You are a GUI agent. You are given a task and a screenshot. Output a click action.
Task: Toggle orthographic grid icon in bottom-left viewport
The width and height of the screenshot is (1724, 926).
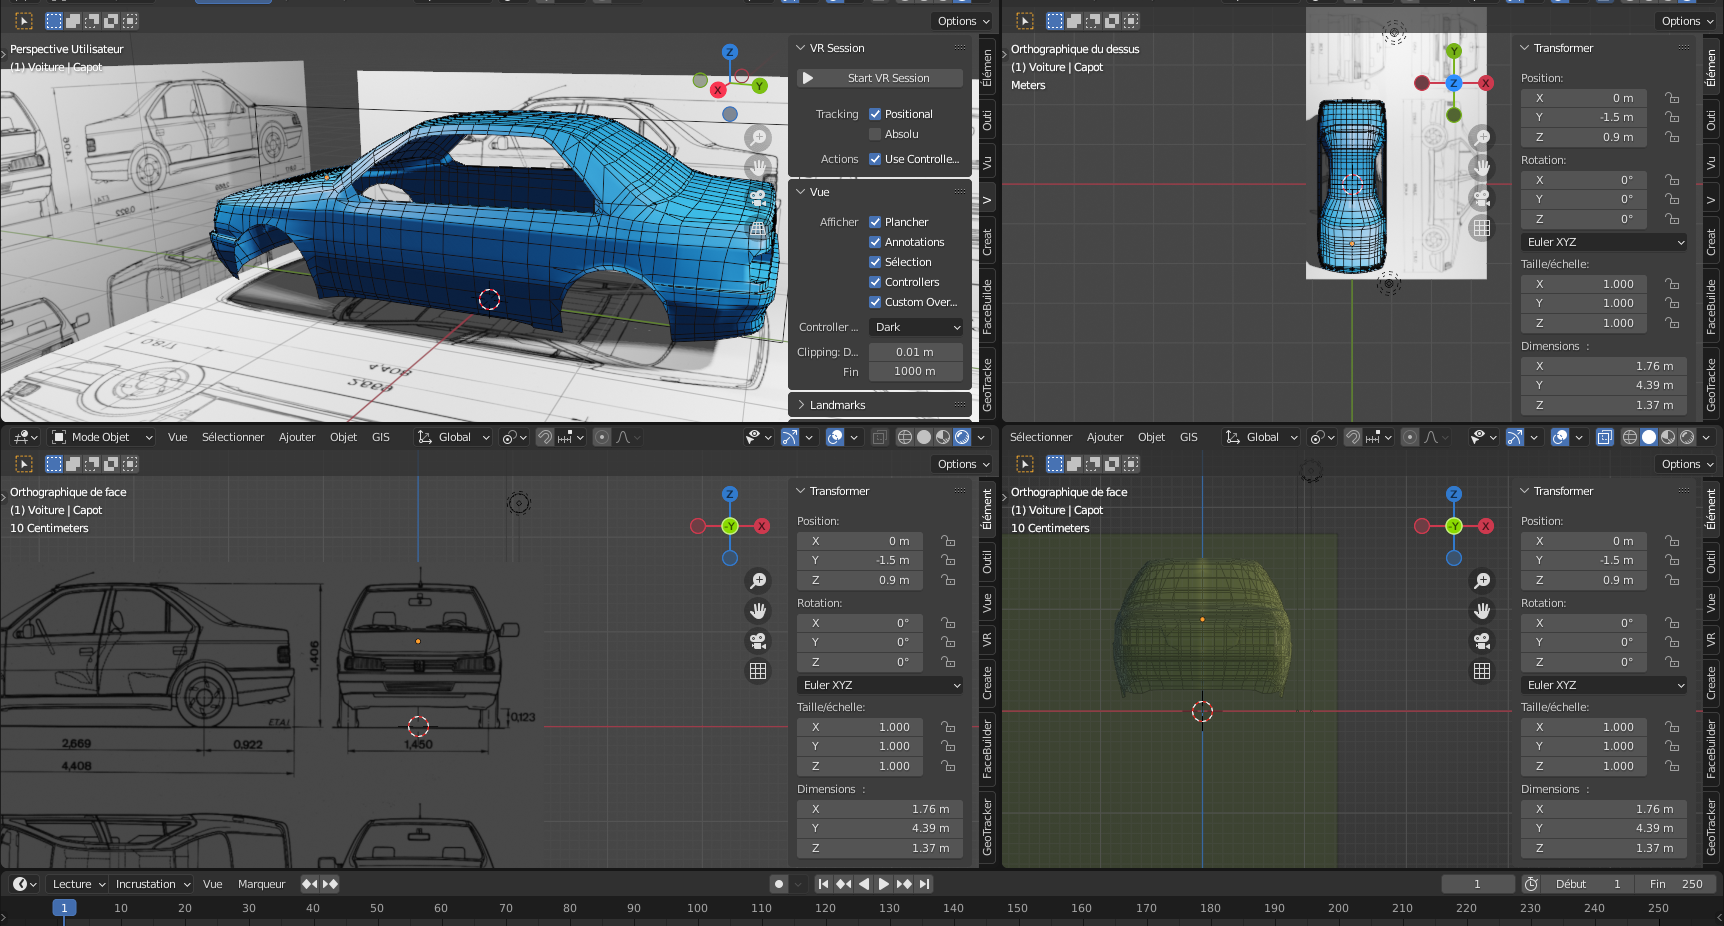(758, 671)
